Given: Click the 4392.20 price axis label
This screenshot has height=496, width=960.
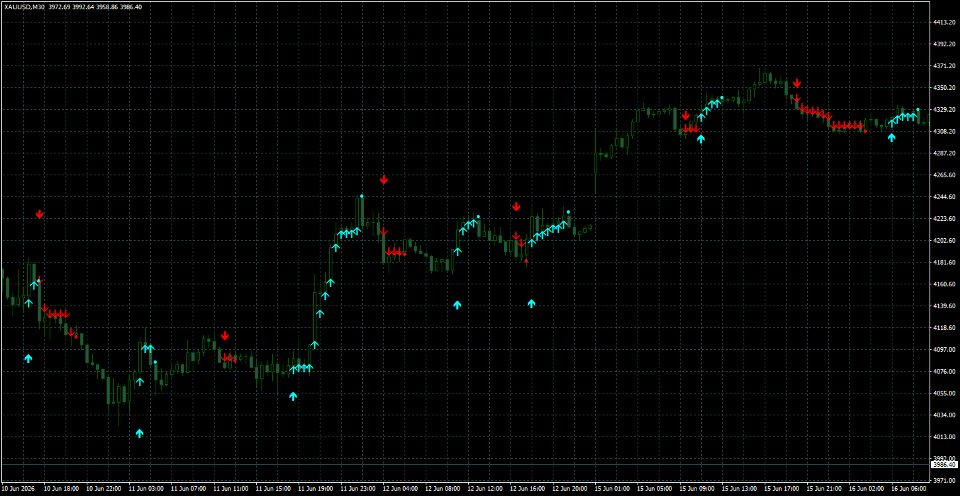Looking at the screenshot, I should click(x=945, y=44).
